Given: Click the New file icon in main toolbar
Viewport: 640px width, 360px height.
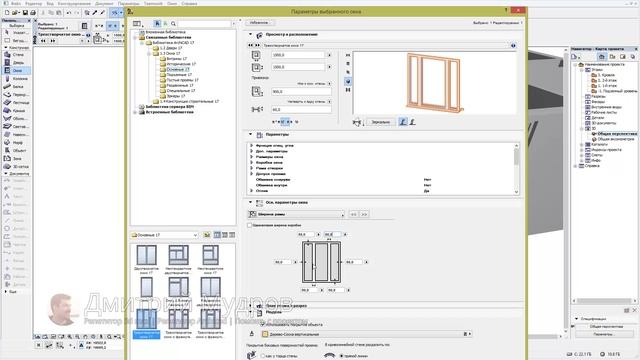Looking at the screenshot, I should point(7,13).
